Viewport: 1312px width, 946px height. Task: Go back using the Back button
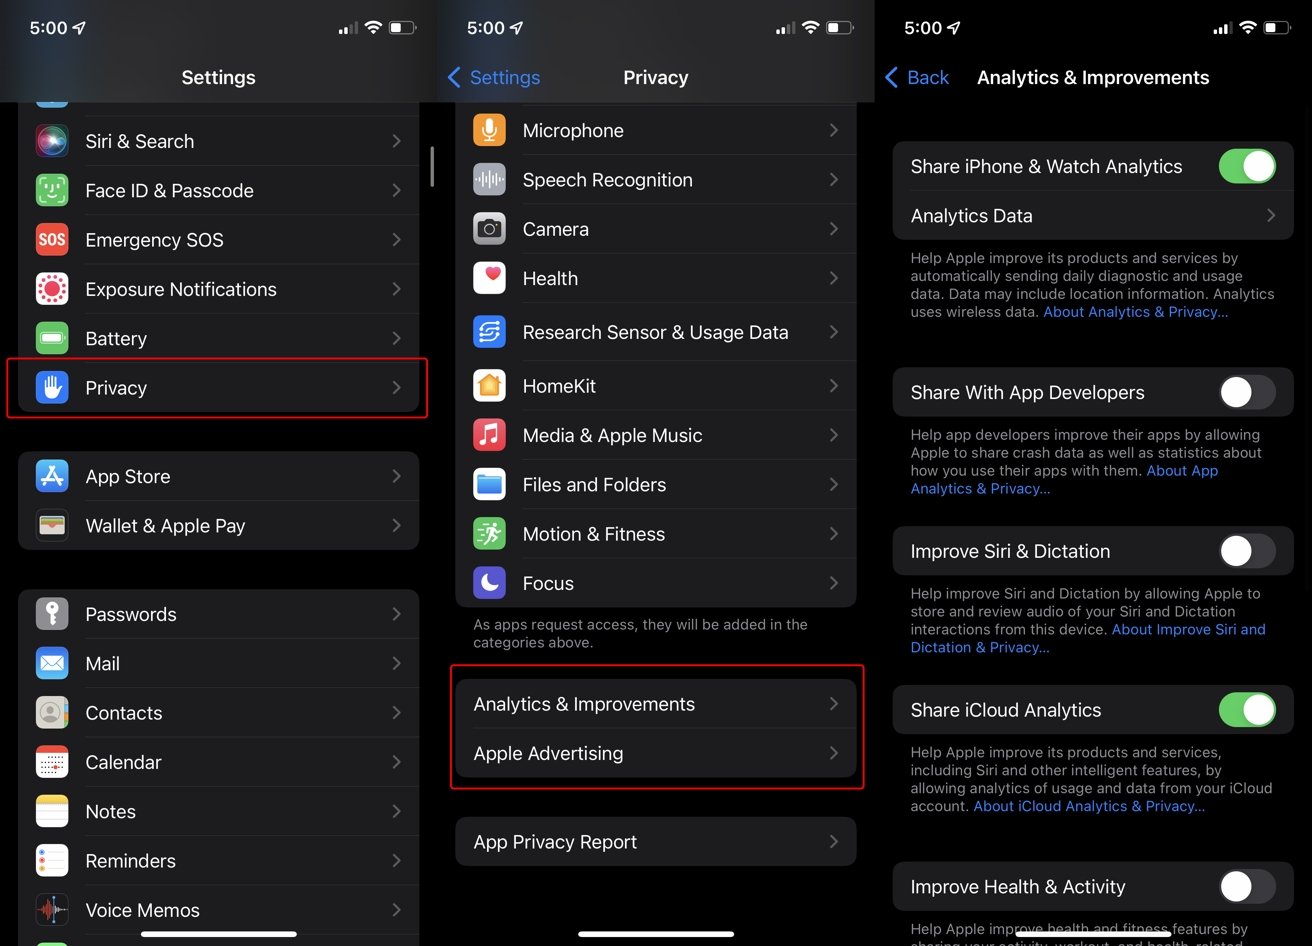917,78
